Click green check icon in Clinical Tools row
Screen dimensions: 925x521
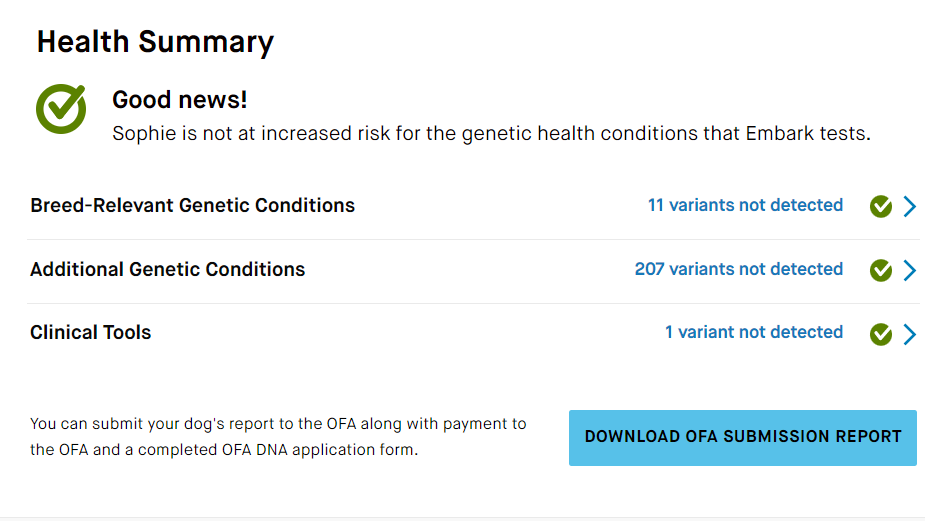(x=881, y=333)
